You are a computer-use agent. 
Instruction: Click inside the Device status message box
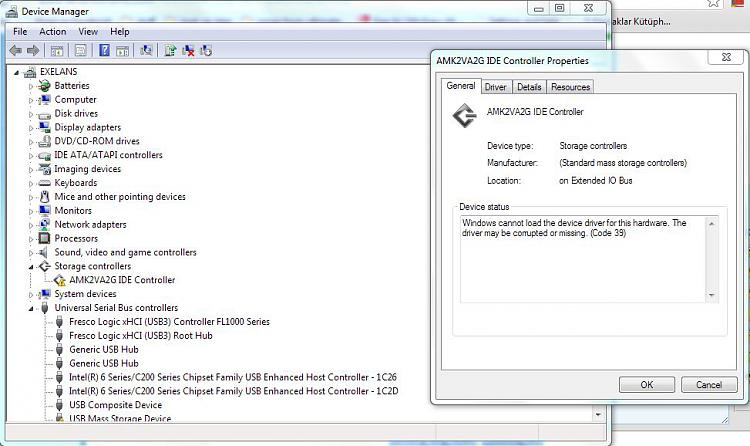pyautogui.click(x=583, y=259)
